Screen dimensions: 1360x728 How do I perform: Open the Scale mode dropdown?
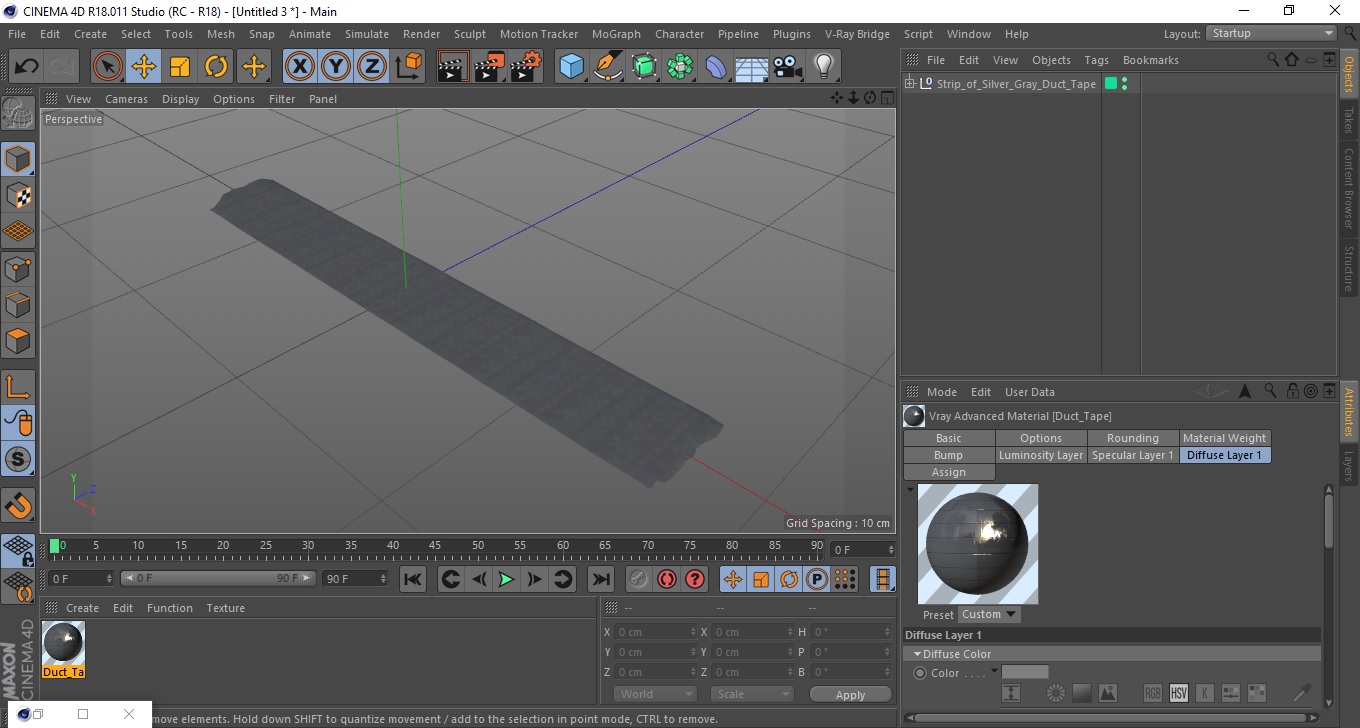pos(751,694)
